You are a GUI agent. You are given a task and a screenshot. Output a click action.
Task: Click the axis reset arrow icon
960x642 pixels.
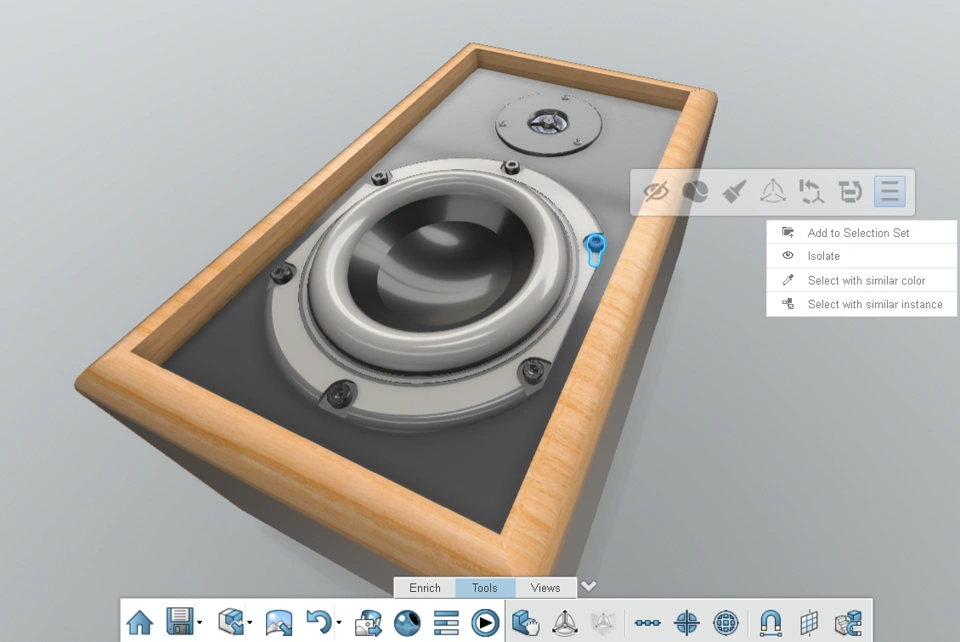click(811, 192)
